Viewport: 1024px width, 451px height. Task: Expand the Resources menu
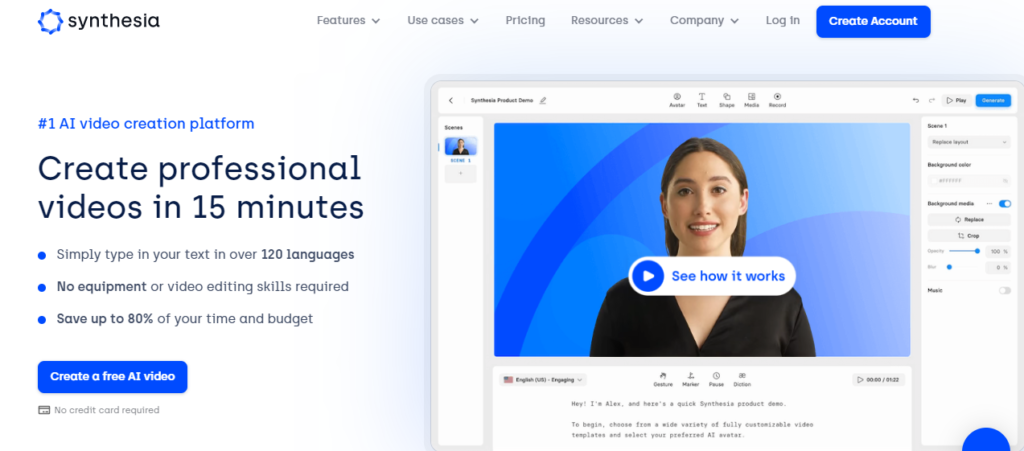pos(607,20)
